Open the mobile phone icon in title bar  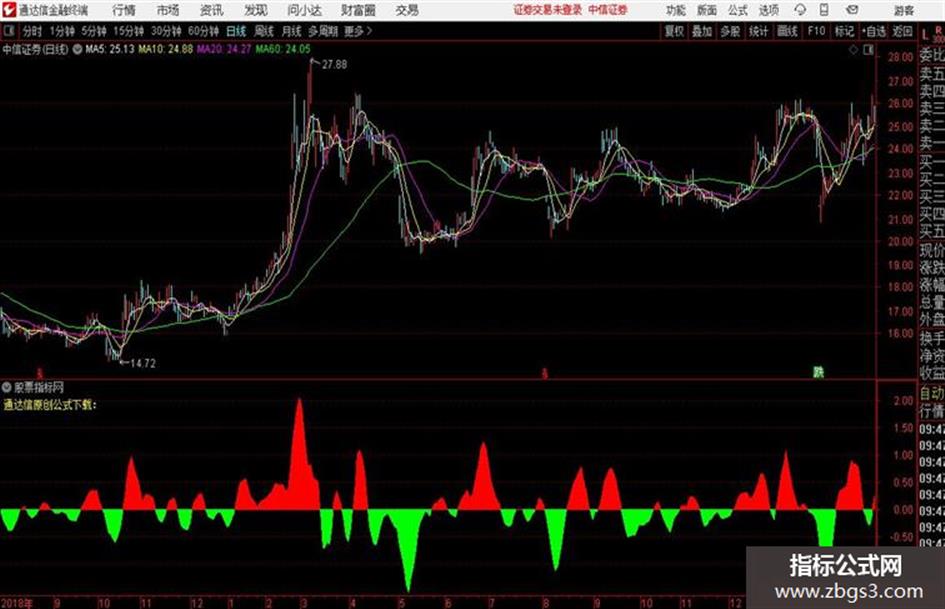click(x=824, y=10)
